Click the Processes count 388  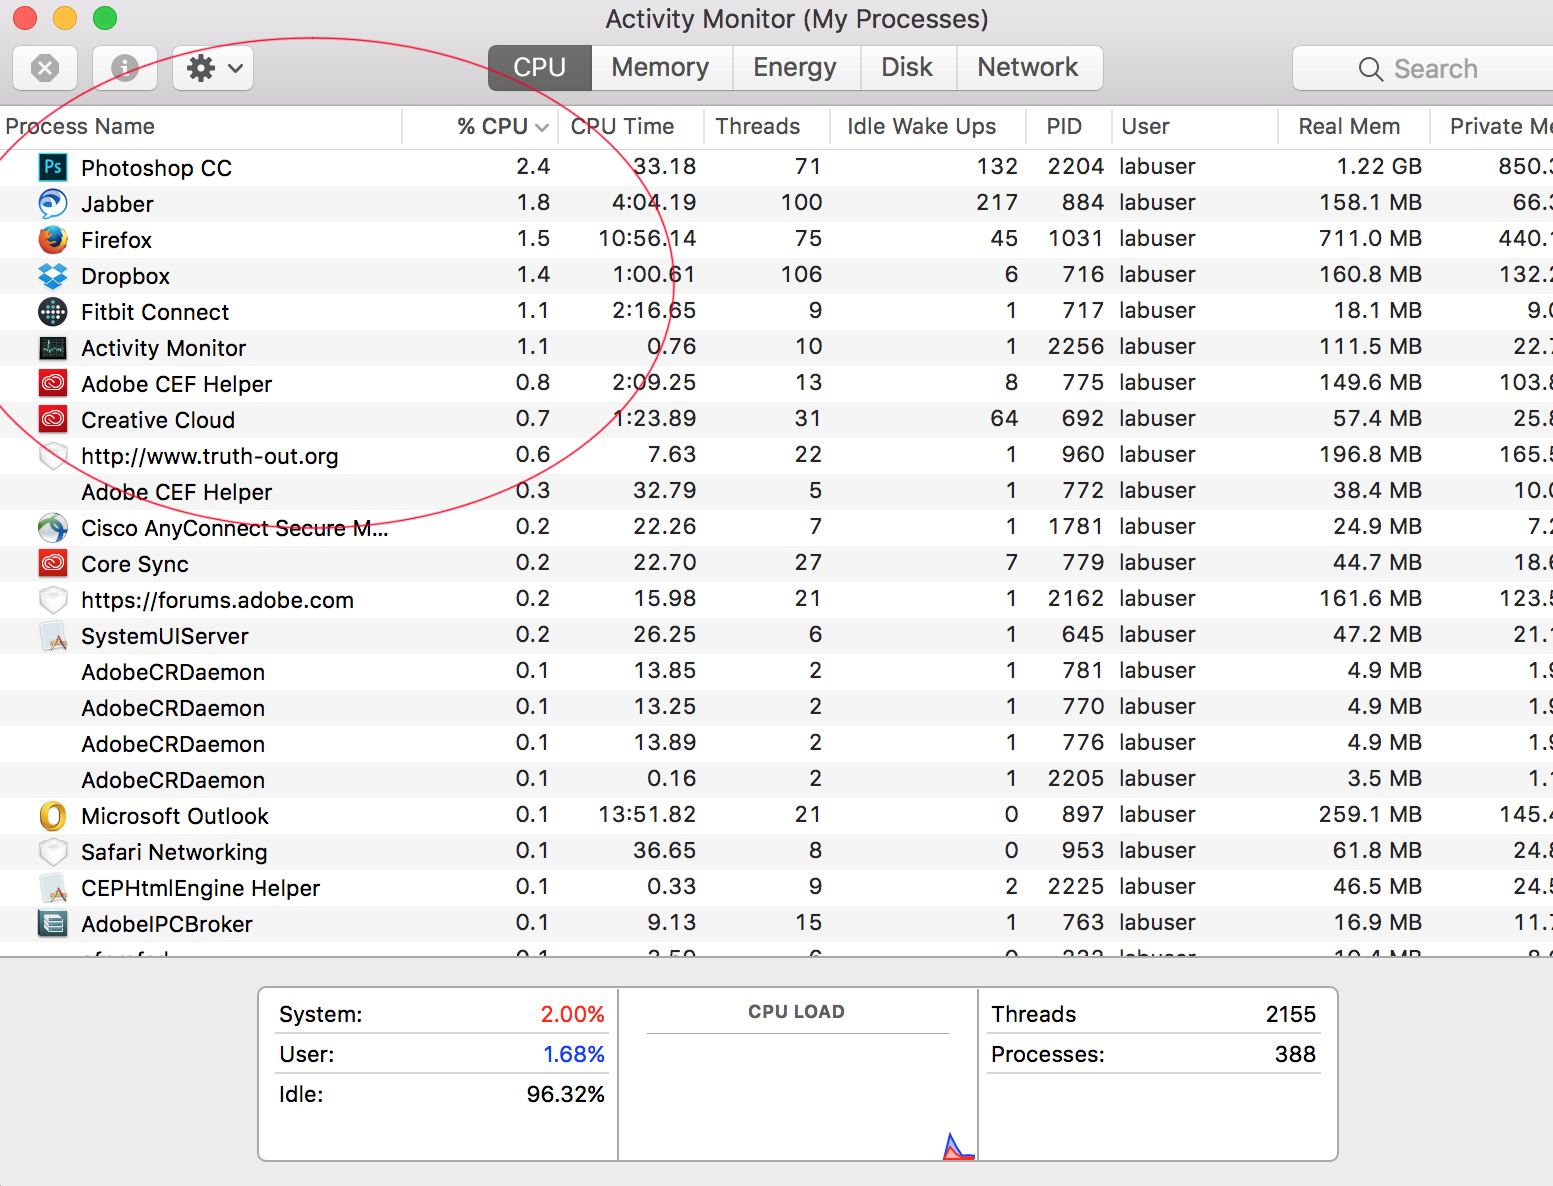1295,1054
